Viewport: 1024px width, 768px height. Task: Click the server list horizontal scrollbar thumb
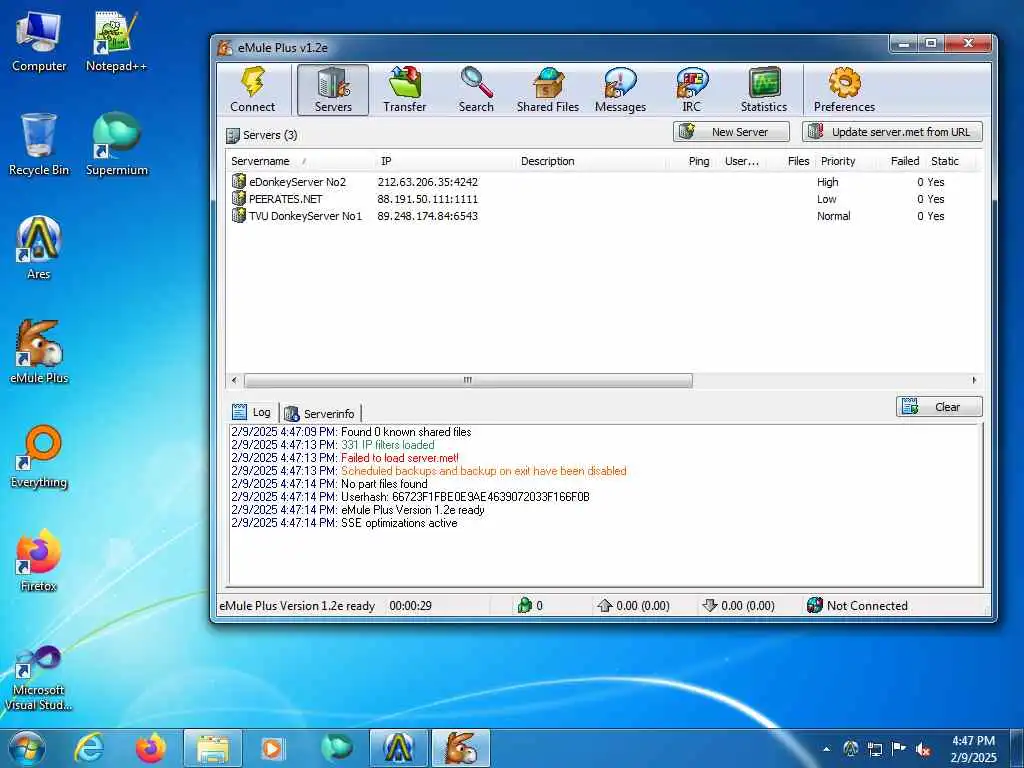point(468,380)
